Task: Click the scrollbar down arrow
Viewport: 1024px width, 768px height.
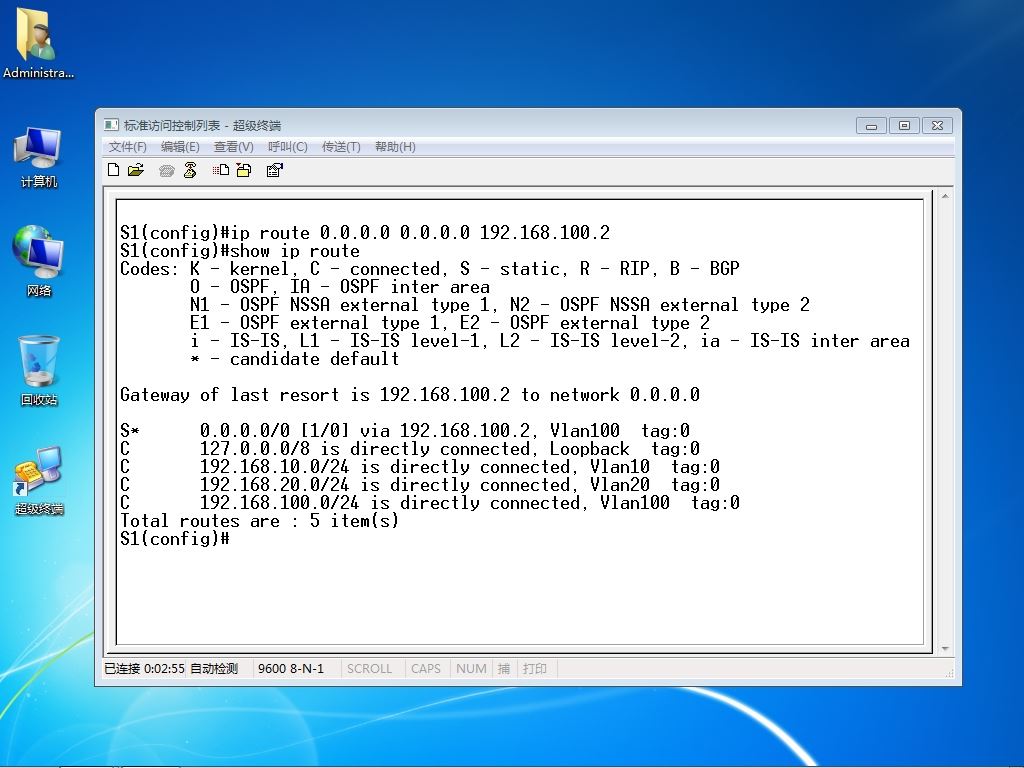Action: coord(945,648)
